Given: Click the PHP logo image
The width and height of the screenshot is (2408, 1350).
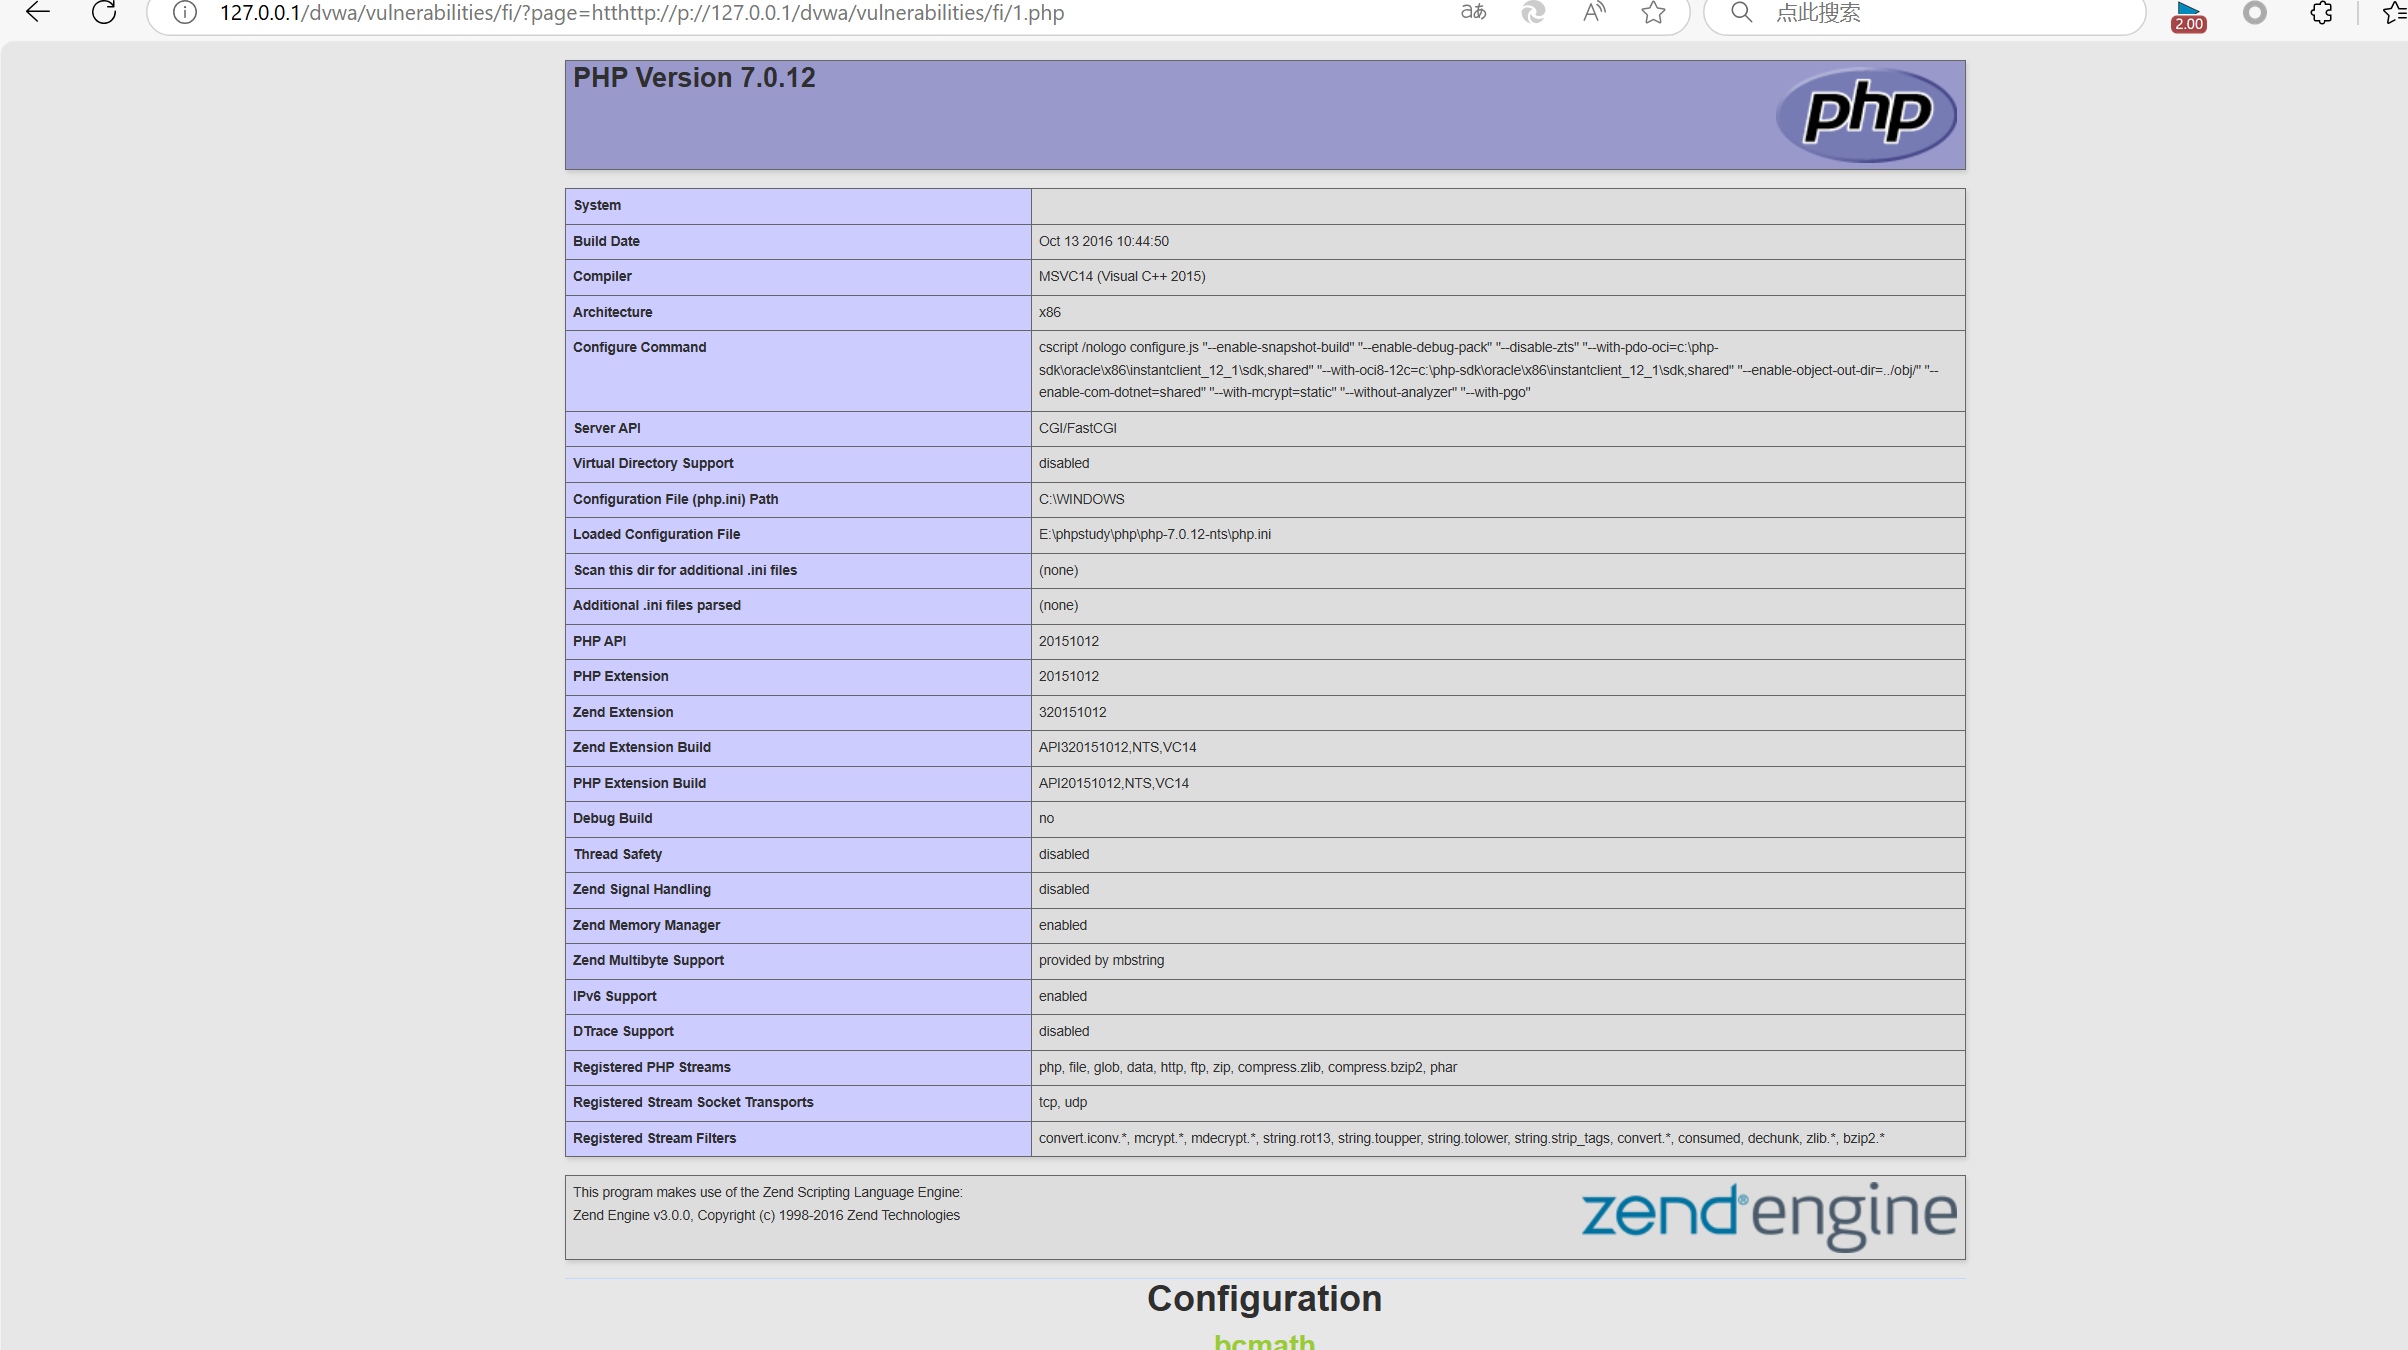Looking at the screenshot, I should point(1866,114).
